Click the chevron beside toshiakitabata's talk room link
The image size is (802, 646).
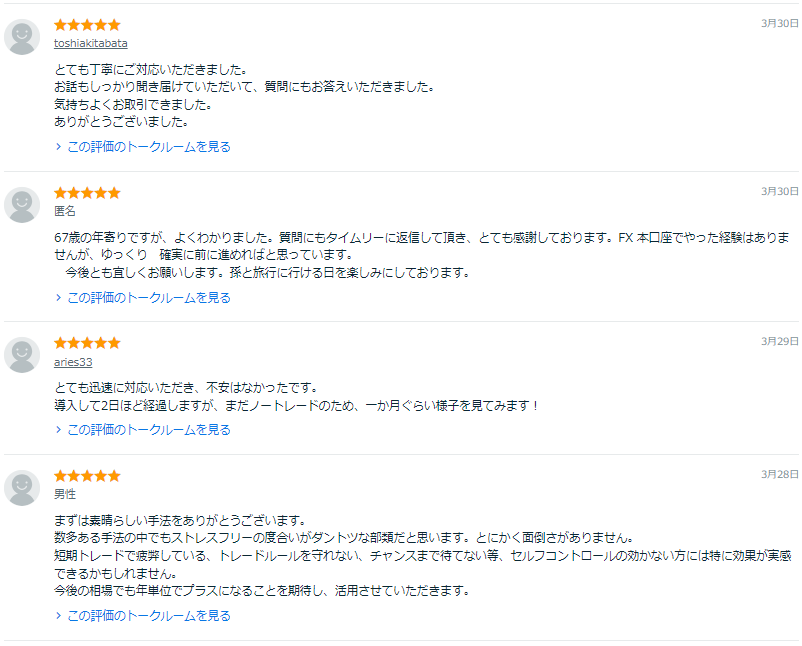pyautogui.click(x=59, y=147)
